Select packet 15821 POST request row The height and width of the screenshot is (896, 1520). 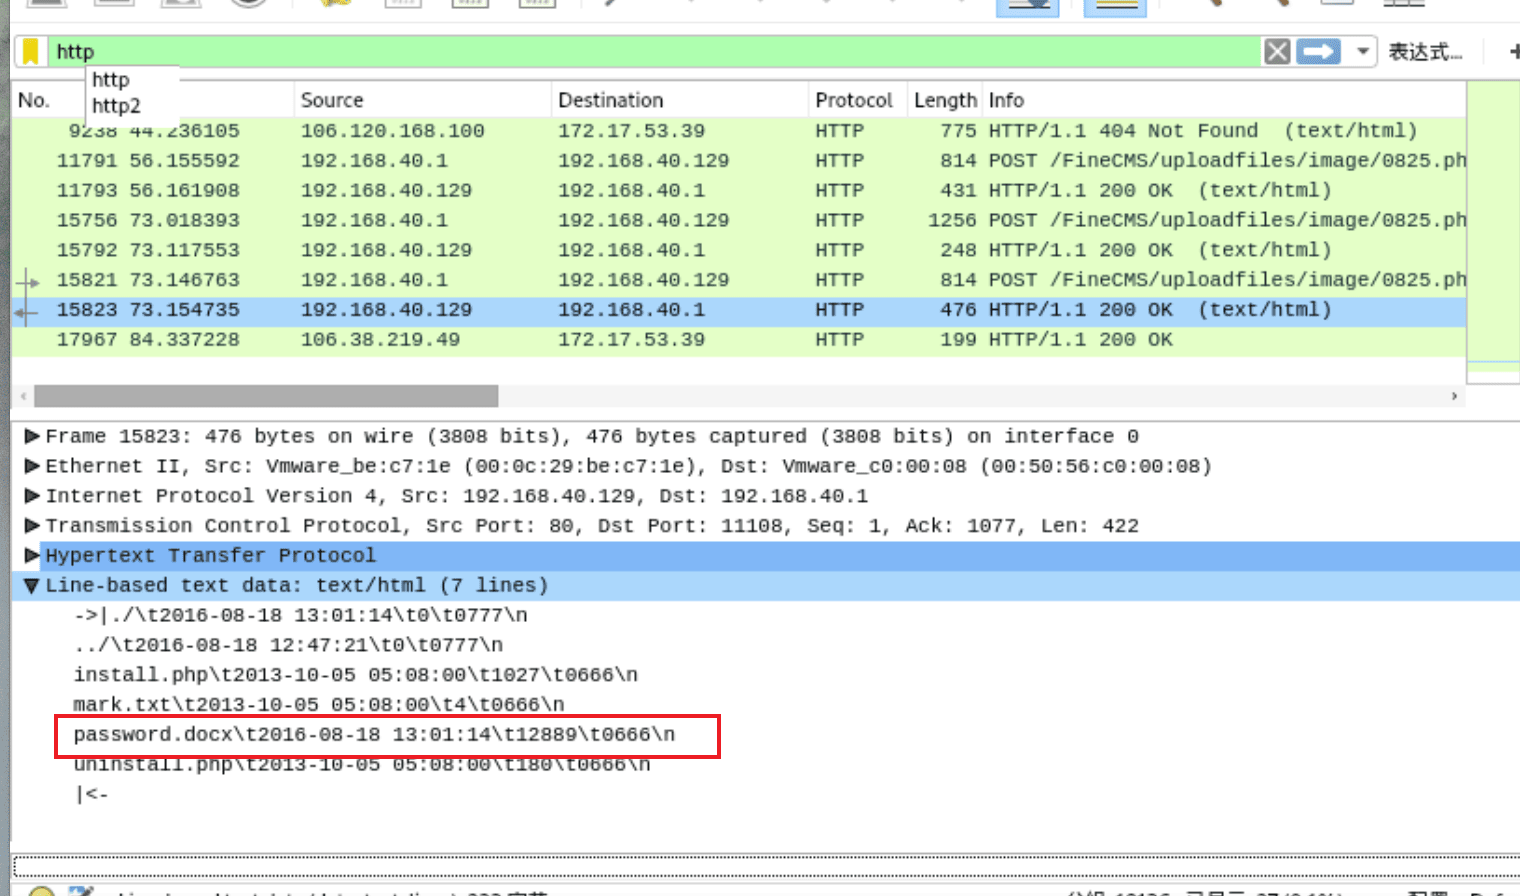click(x=739, y=280)
